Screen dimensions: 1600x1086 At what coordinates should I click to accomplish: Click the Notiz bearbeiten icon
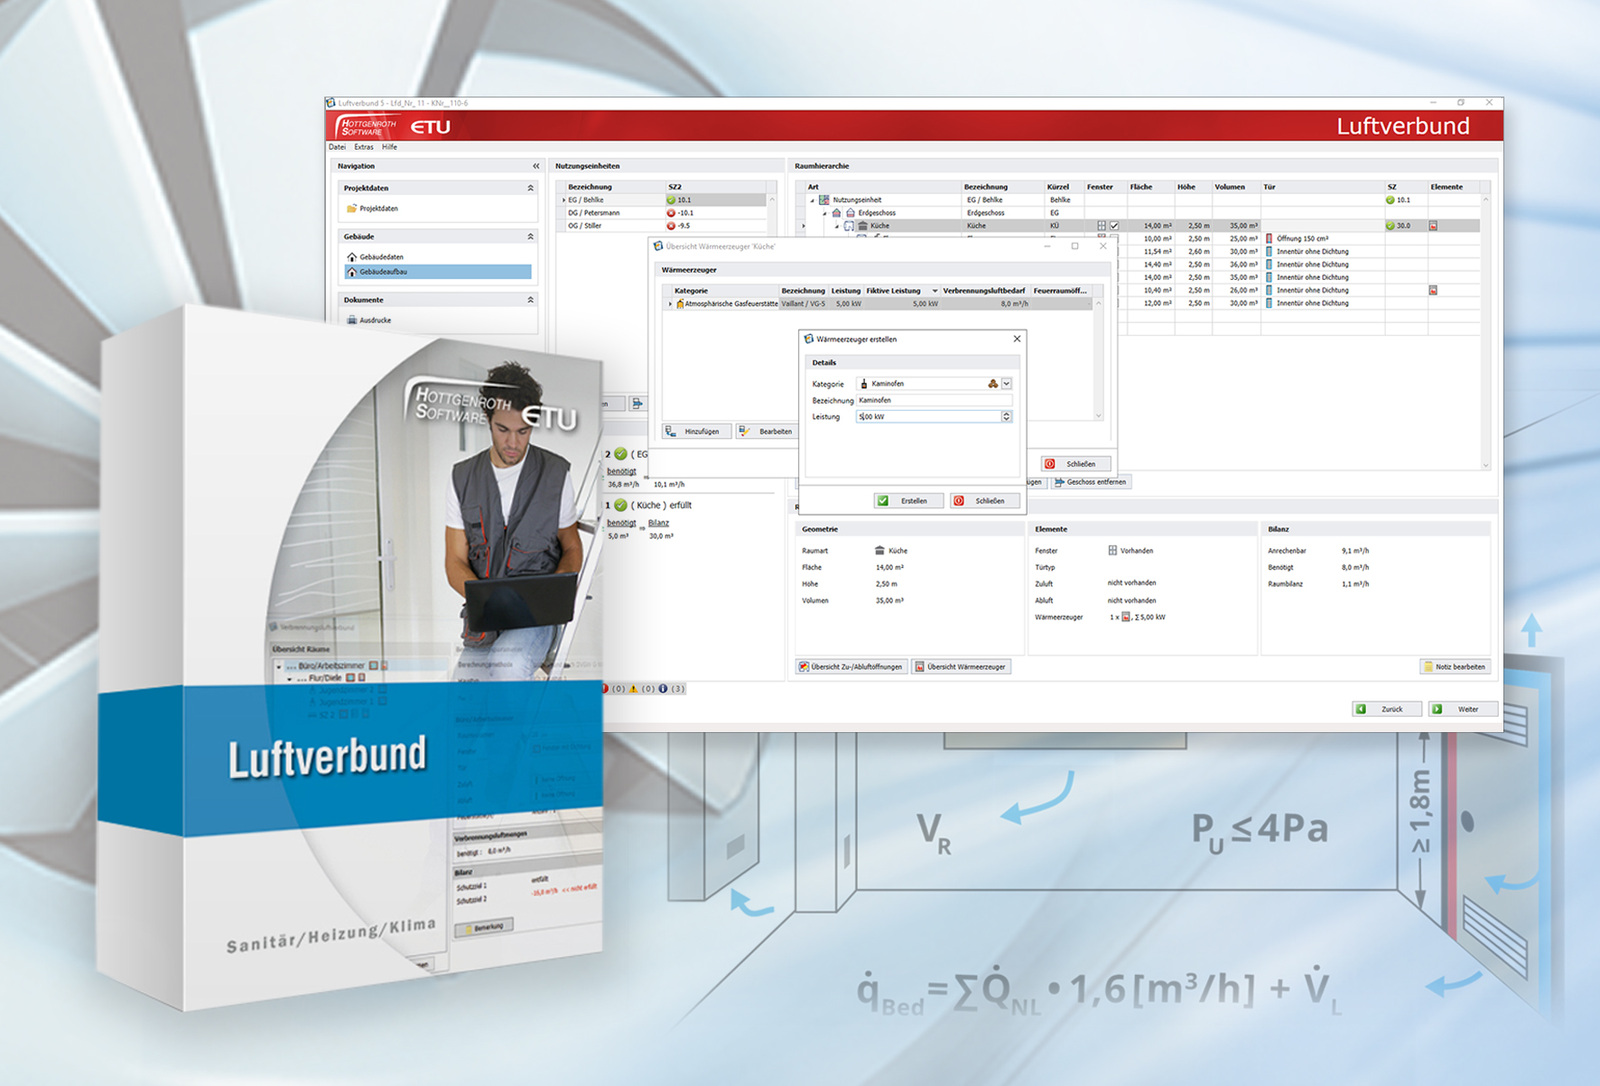click(x=1428, y=667)
